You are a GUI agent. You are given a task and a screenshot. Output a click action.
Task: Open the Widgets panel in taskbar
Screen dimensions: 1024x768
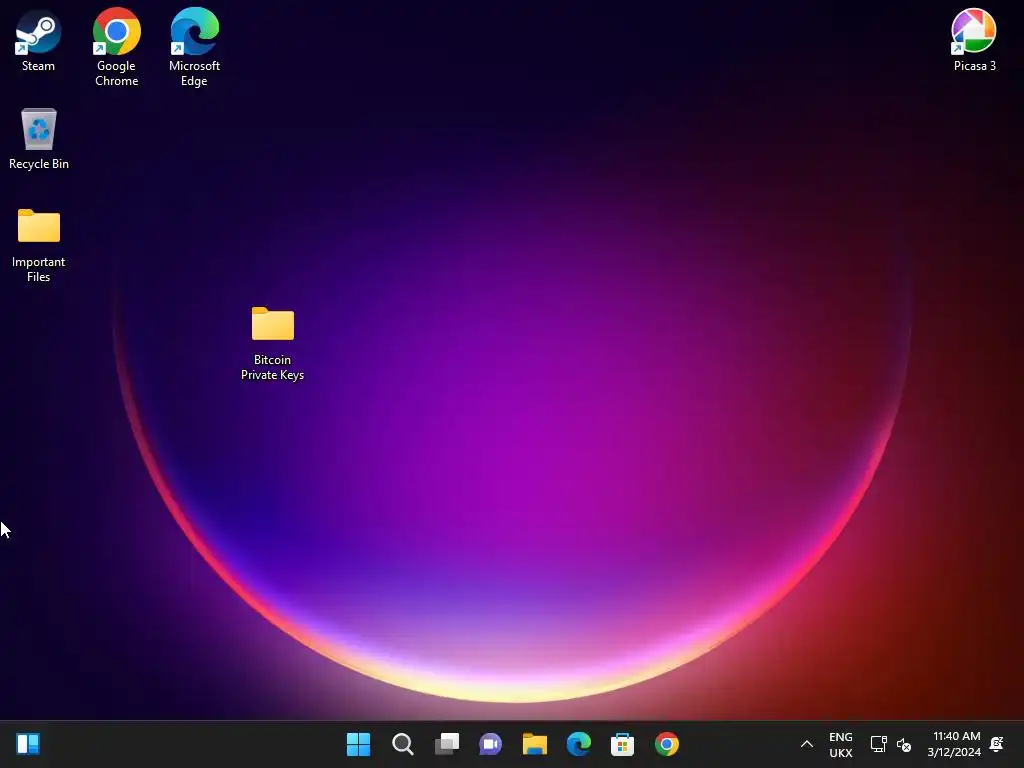coord(28,744)
